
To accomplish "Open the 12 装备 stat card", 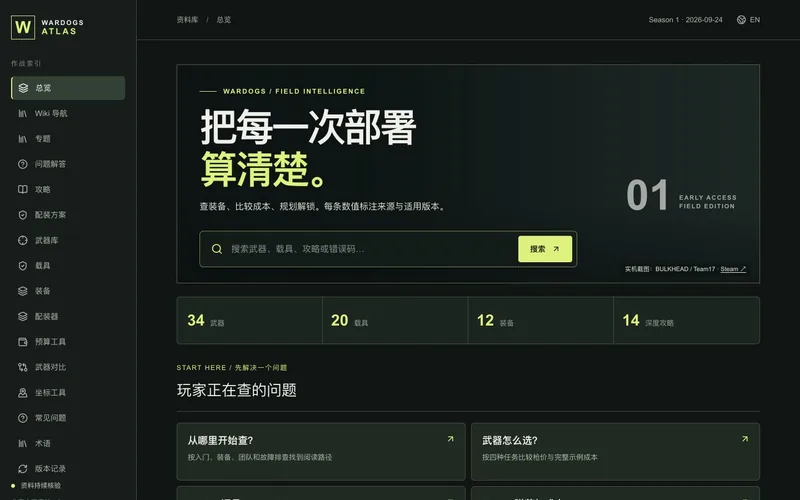I will [541, 320].
